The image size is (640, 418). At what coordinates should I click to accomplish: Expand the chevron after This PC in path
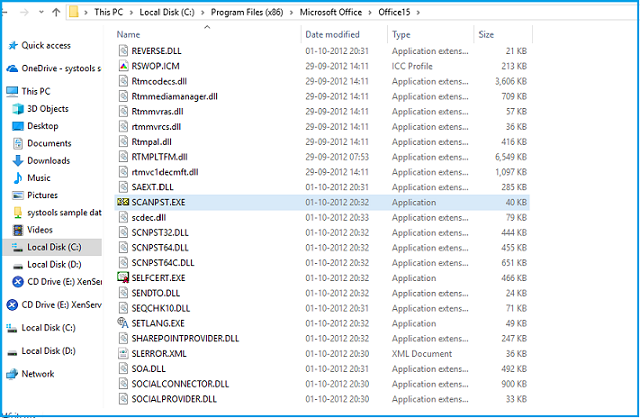tap(131, 12)
